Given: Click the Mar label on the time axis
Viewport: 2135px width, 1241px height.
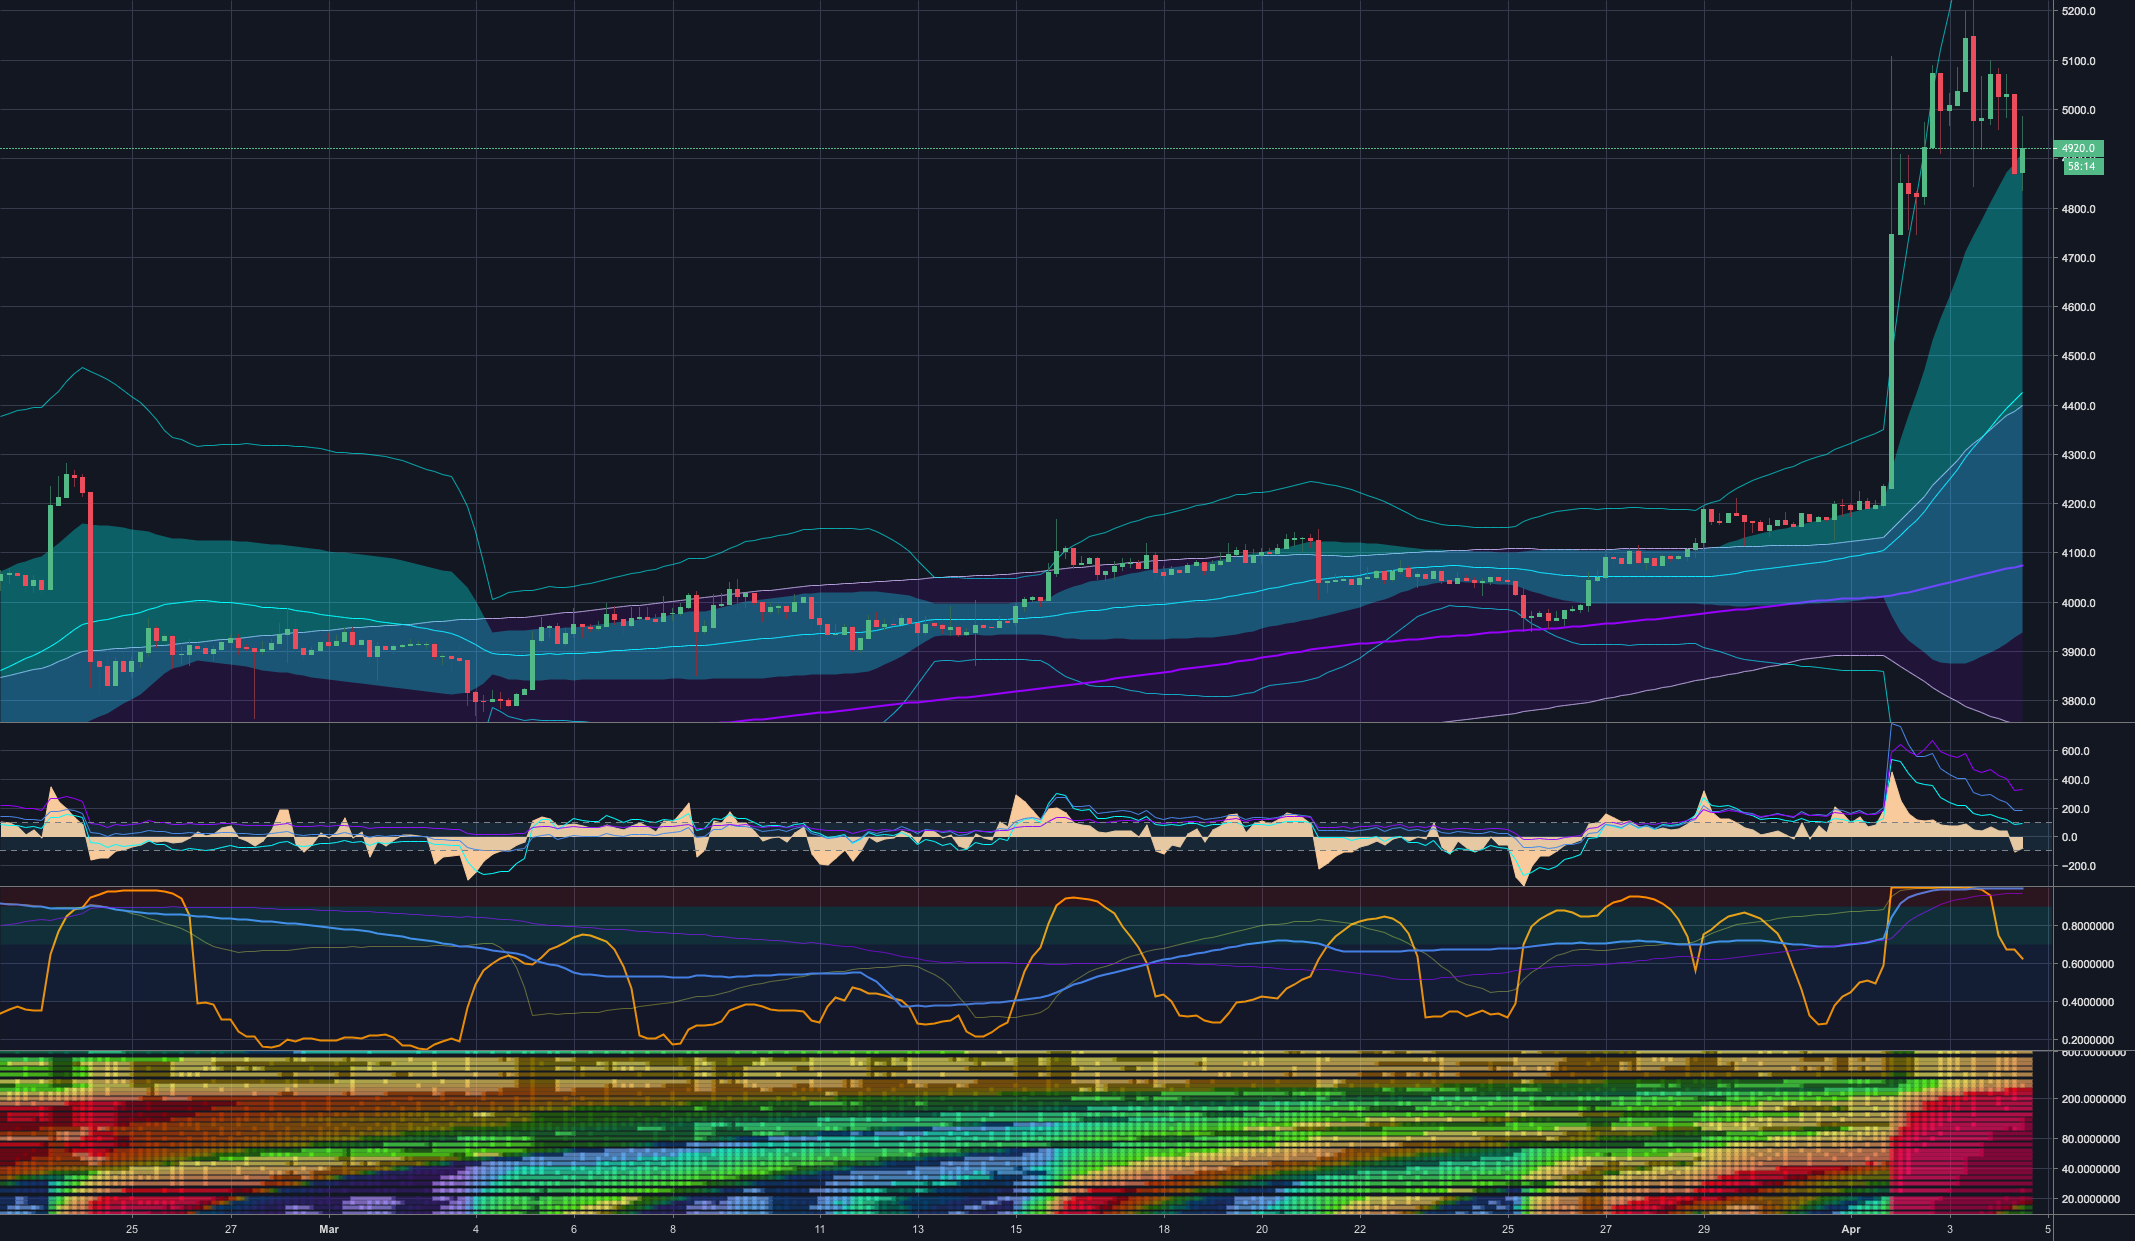Looking at the screenshot, I should click(x=329, y=1230).
